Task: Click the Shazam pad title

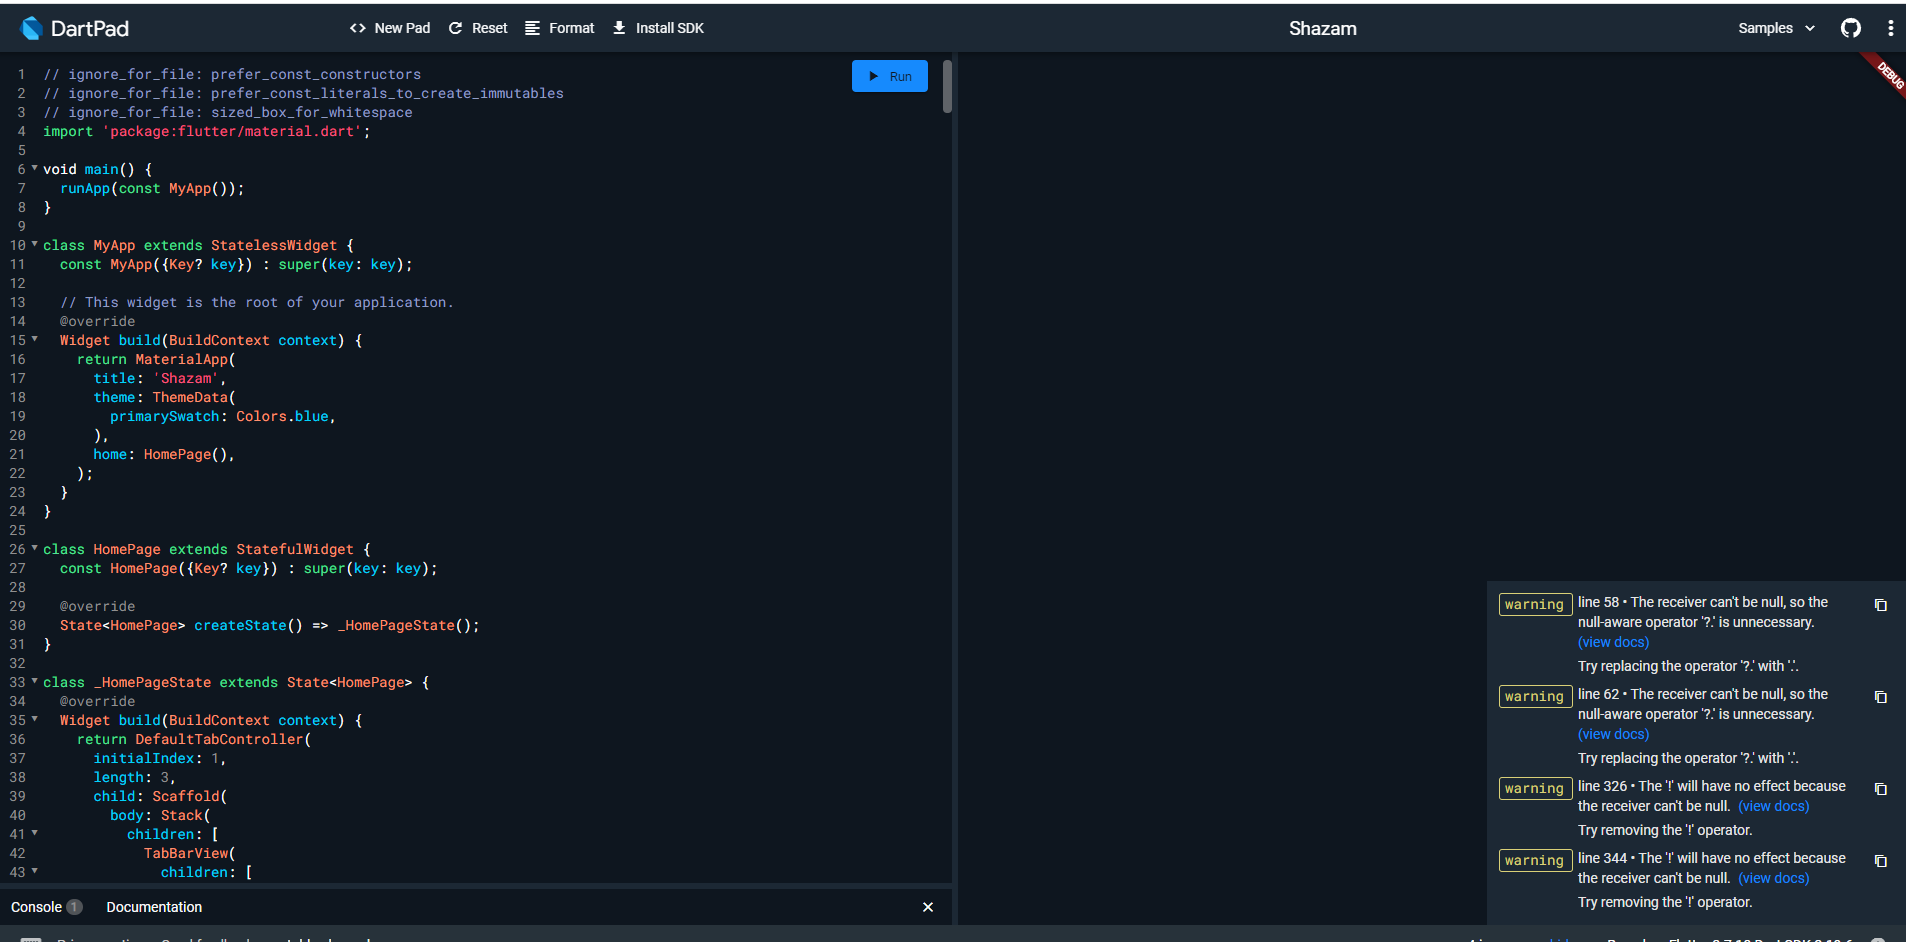Action: click(x=1322, y=28)
